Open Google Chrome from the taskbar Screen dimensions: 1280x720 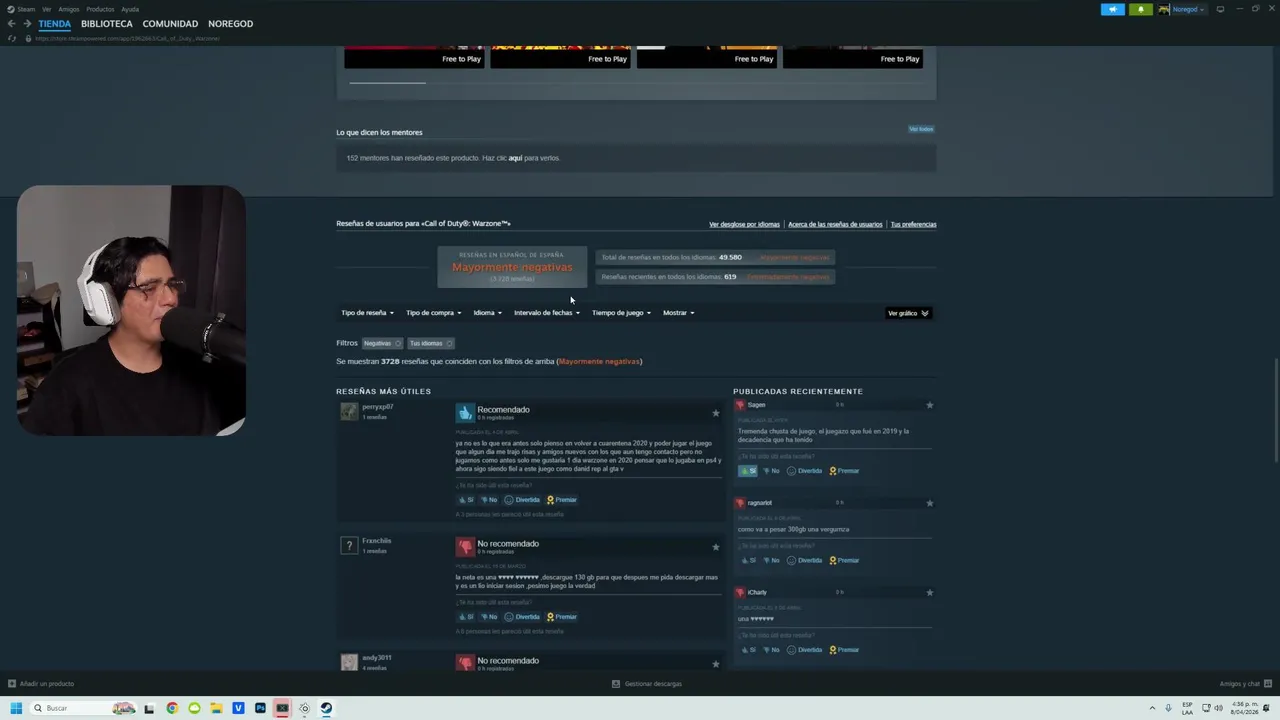coord(172,708)
